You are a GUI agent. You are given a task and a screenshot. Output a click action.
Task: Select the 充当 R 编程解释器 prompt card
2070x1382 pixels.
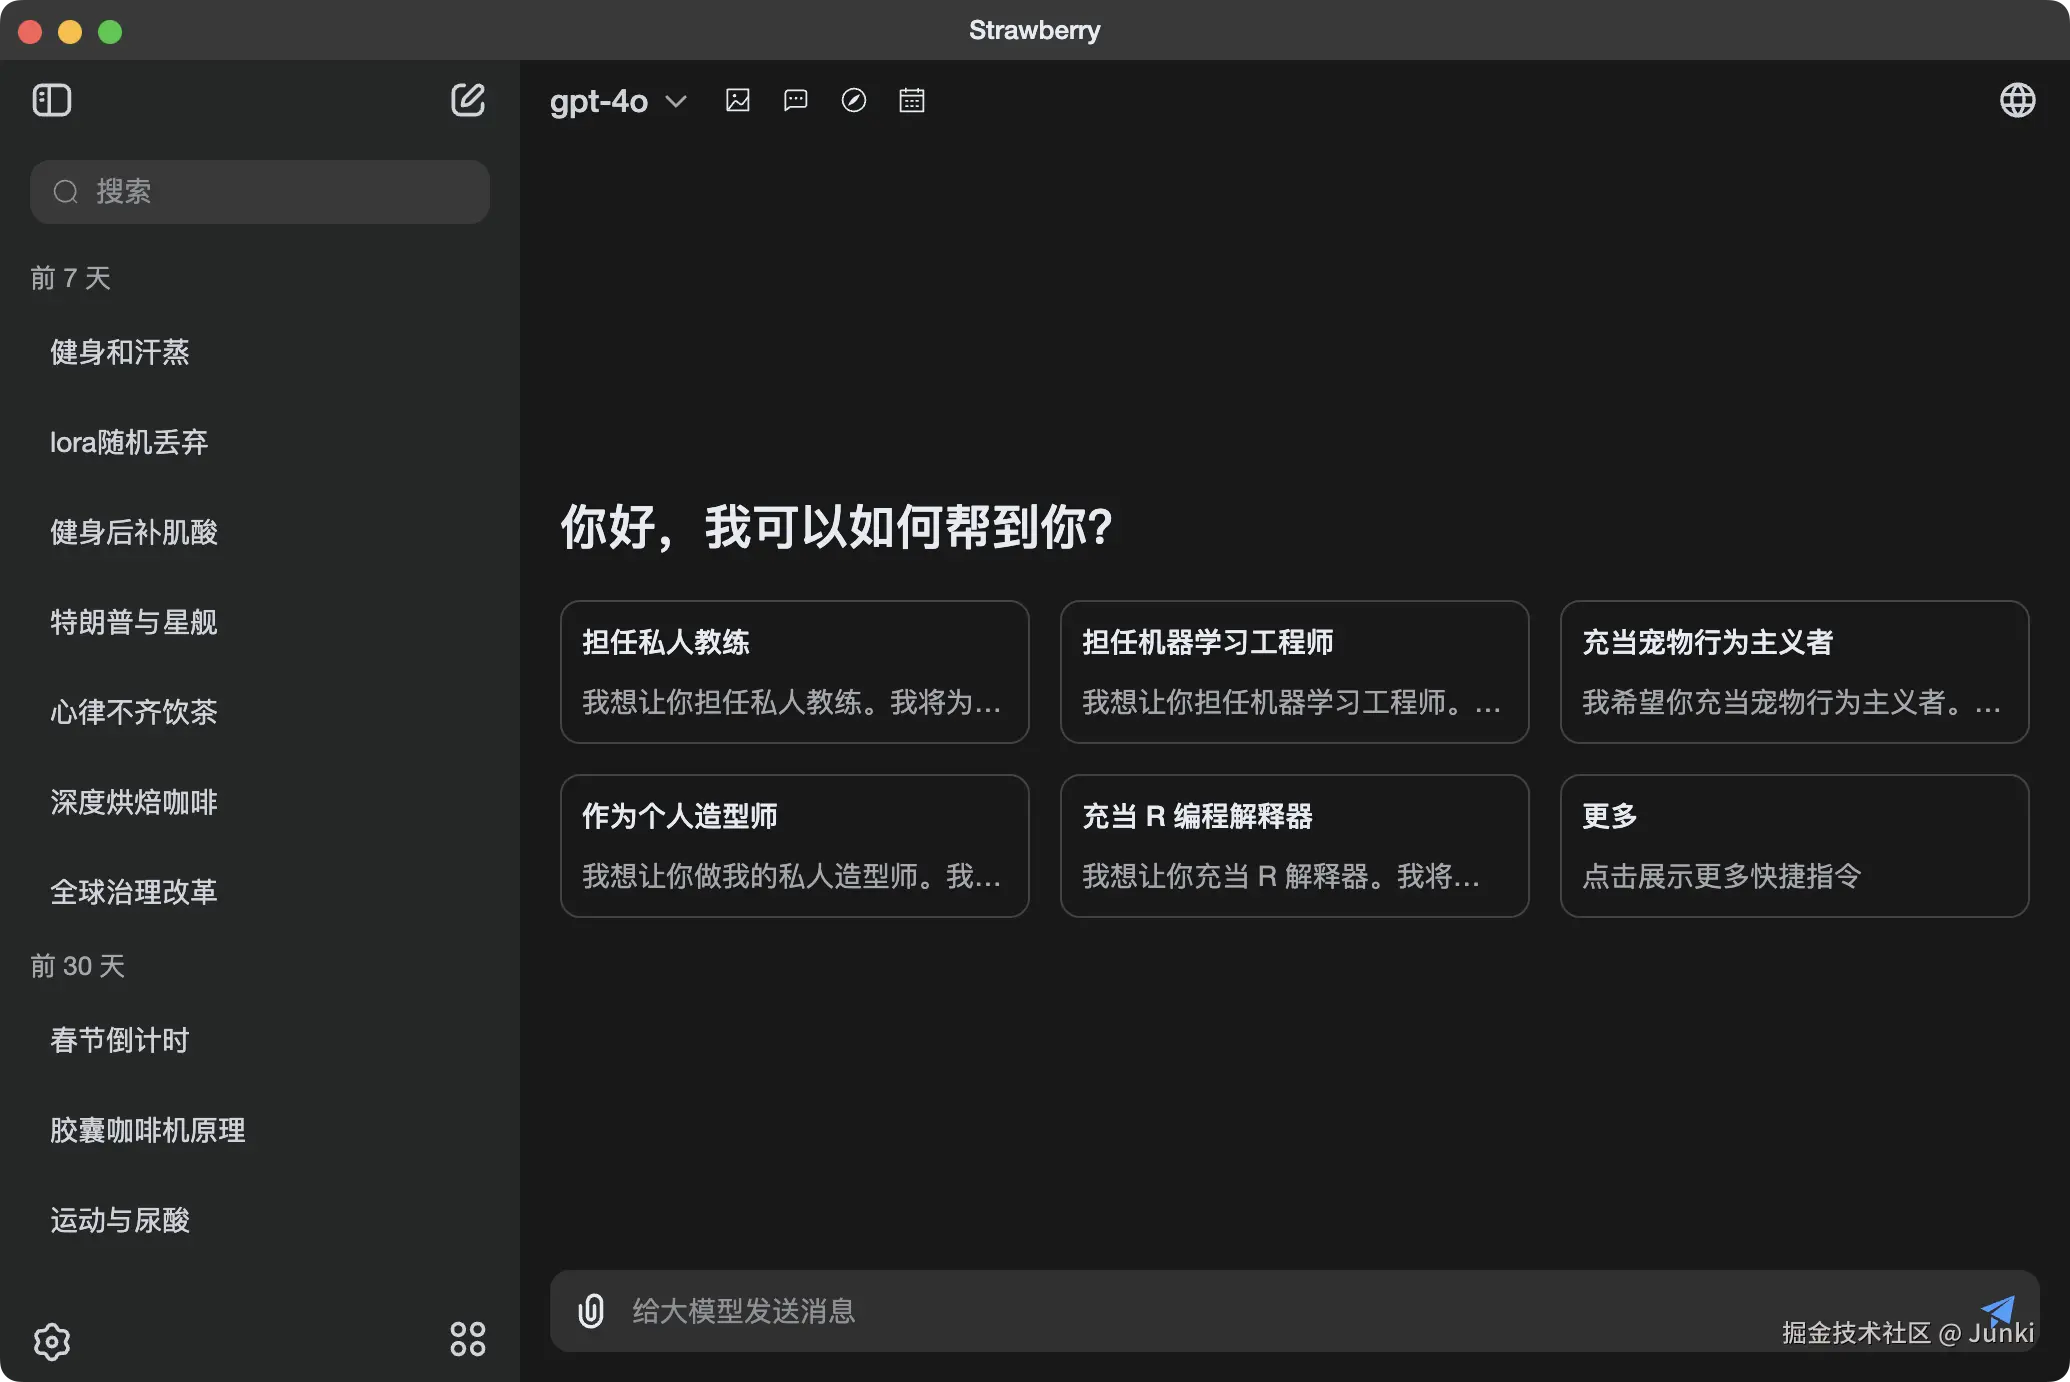point(1294,845)
